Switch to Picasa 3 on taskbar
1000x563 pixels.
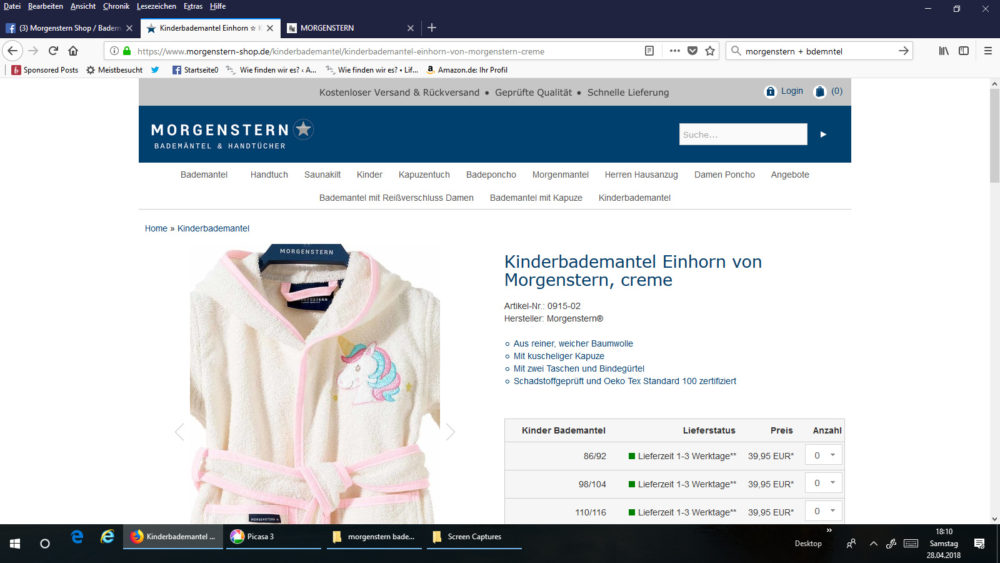click(x=273, y=537)
